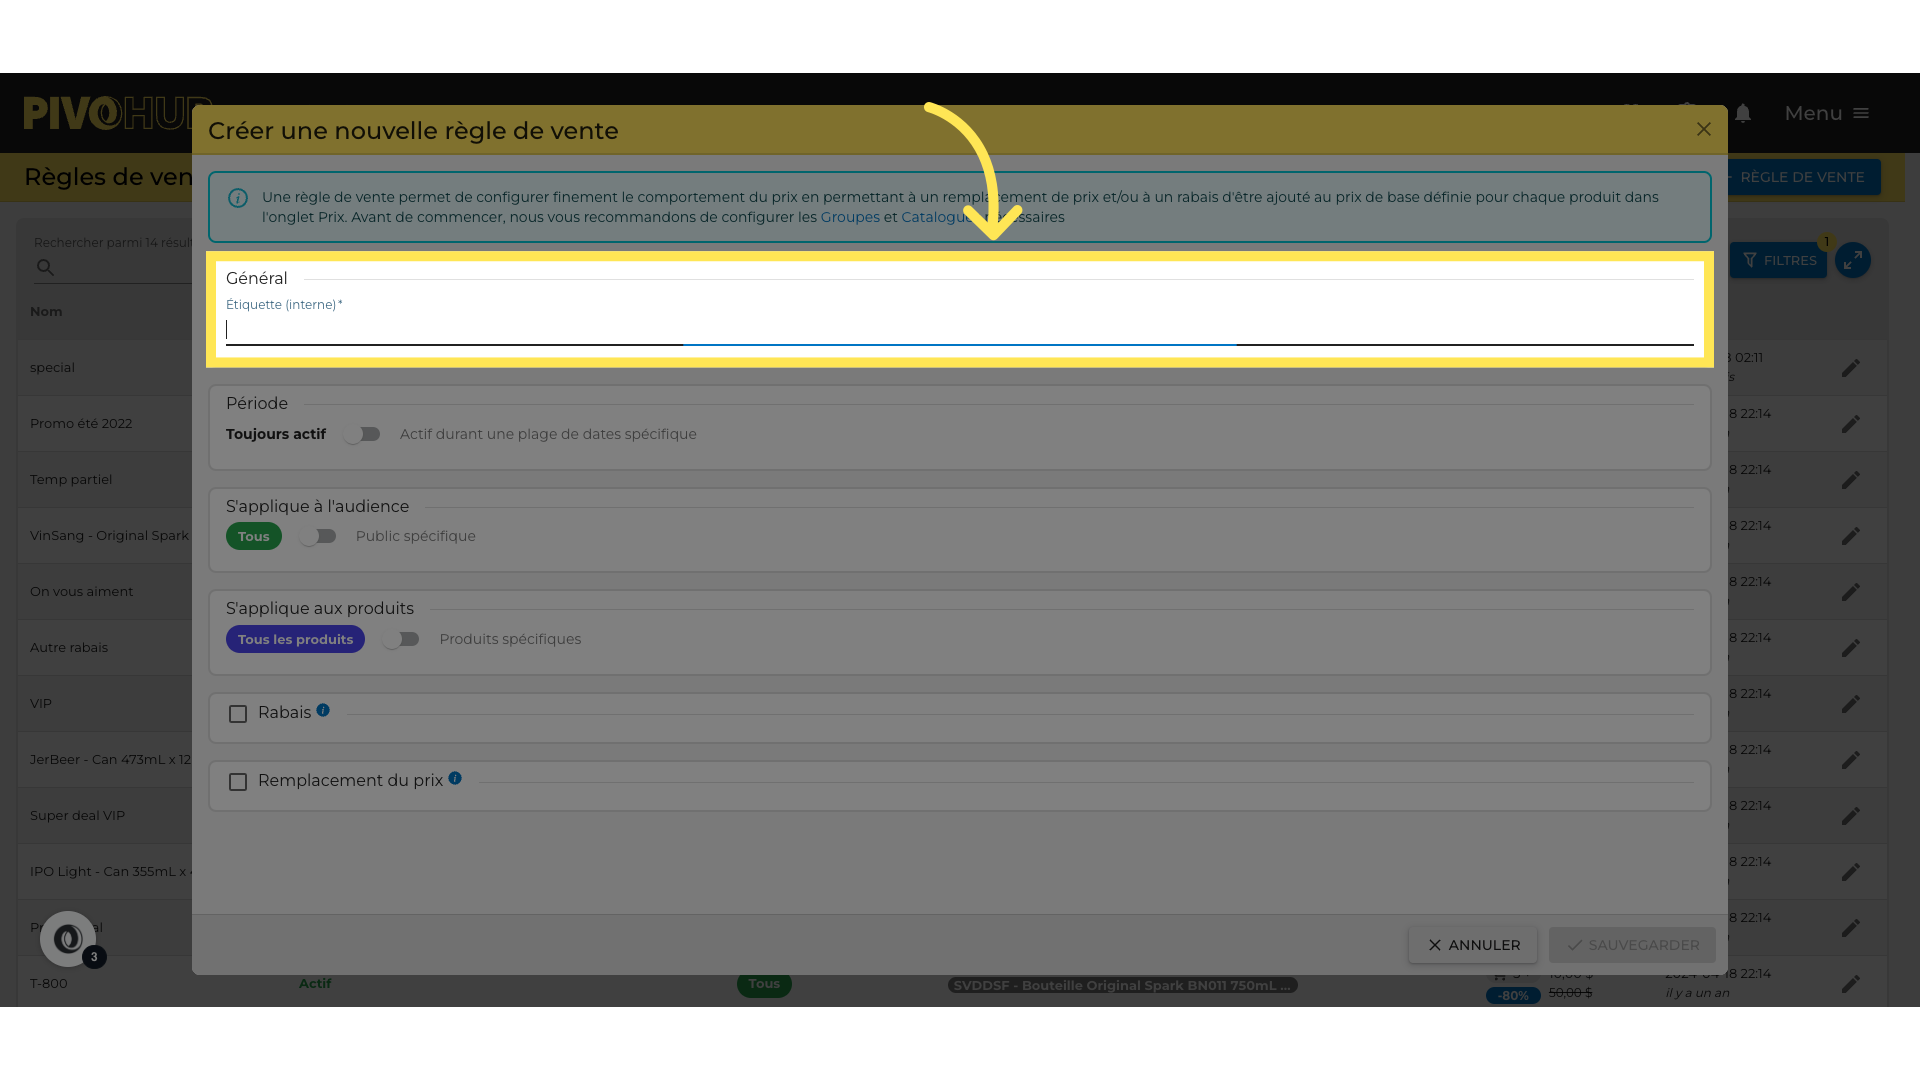Open the Filtres button
The height and width of the screenshot is (1080, 1920).
(x=1779, y=260)
